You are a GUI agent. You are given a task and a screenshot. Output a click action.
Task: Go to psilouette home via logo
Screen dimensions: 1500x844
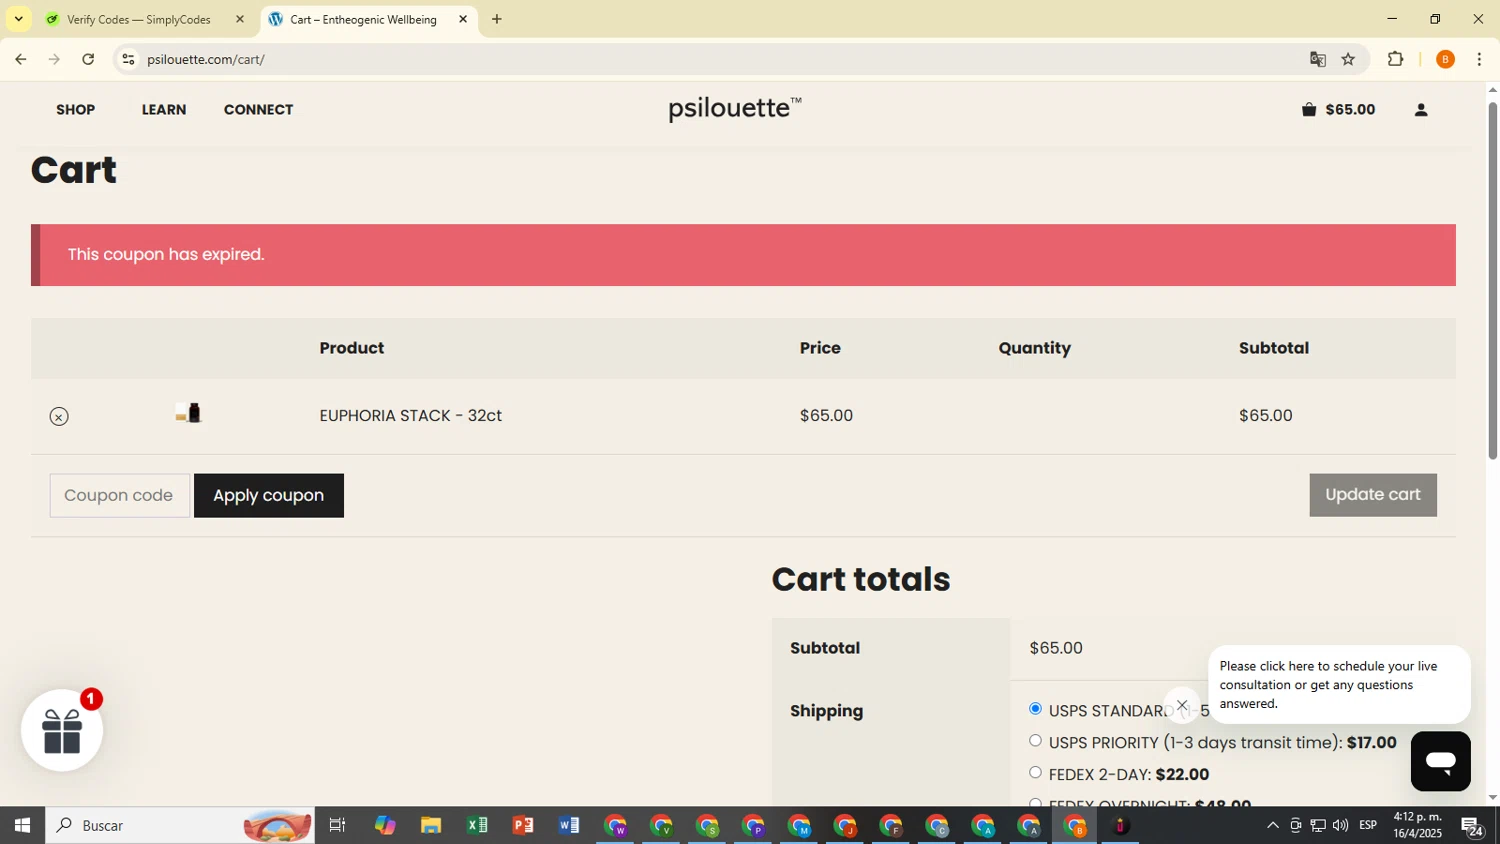(x=735, y=108)
